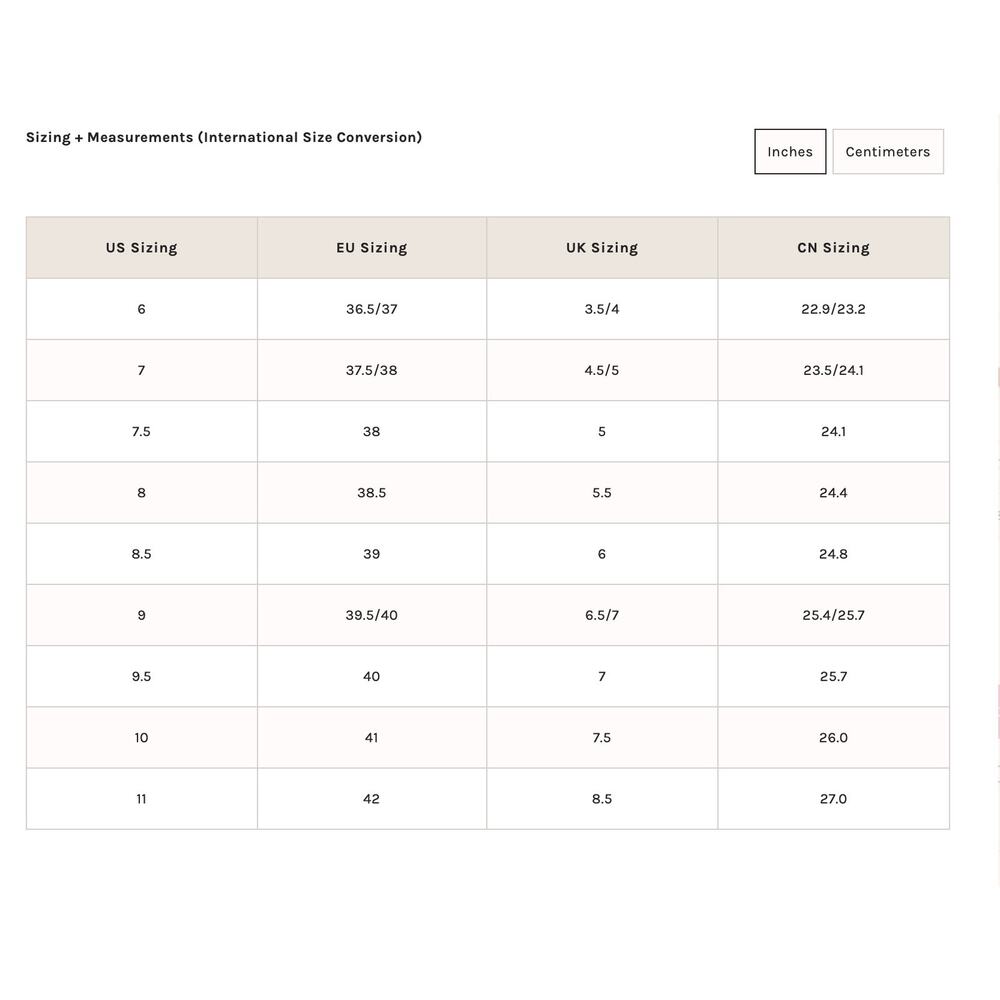Select the UK size 8.5 cell
This screenshot has height=1000, width=1000.
pos(602,799)
